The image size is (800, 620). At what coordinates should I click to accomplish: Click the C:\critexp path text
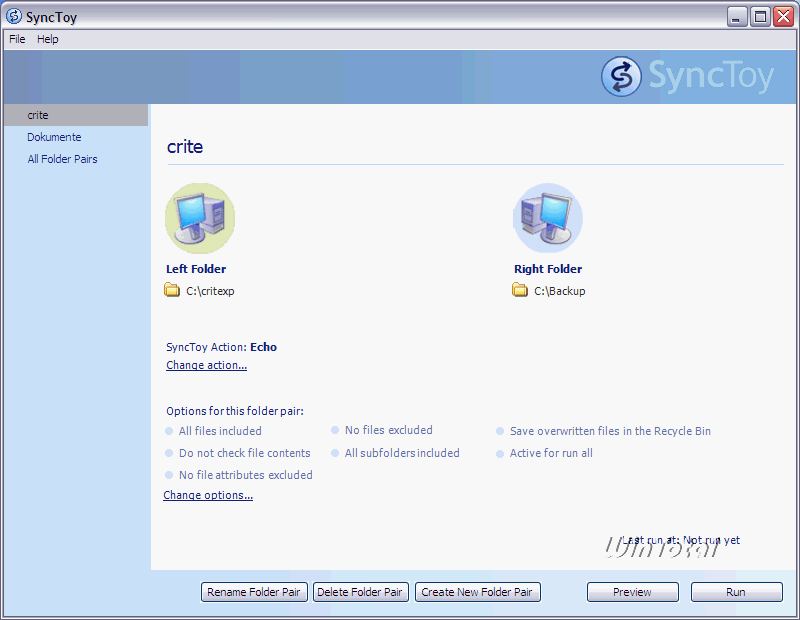(x=210, y=291)
